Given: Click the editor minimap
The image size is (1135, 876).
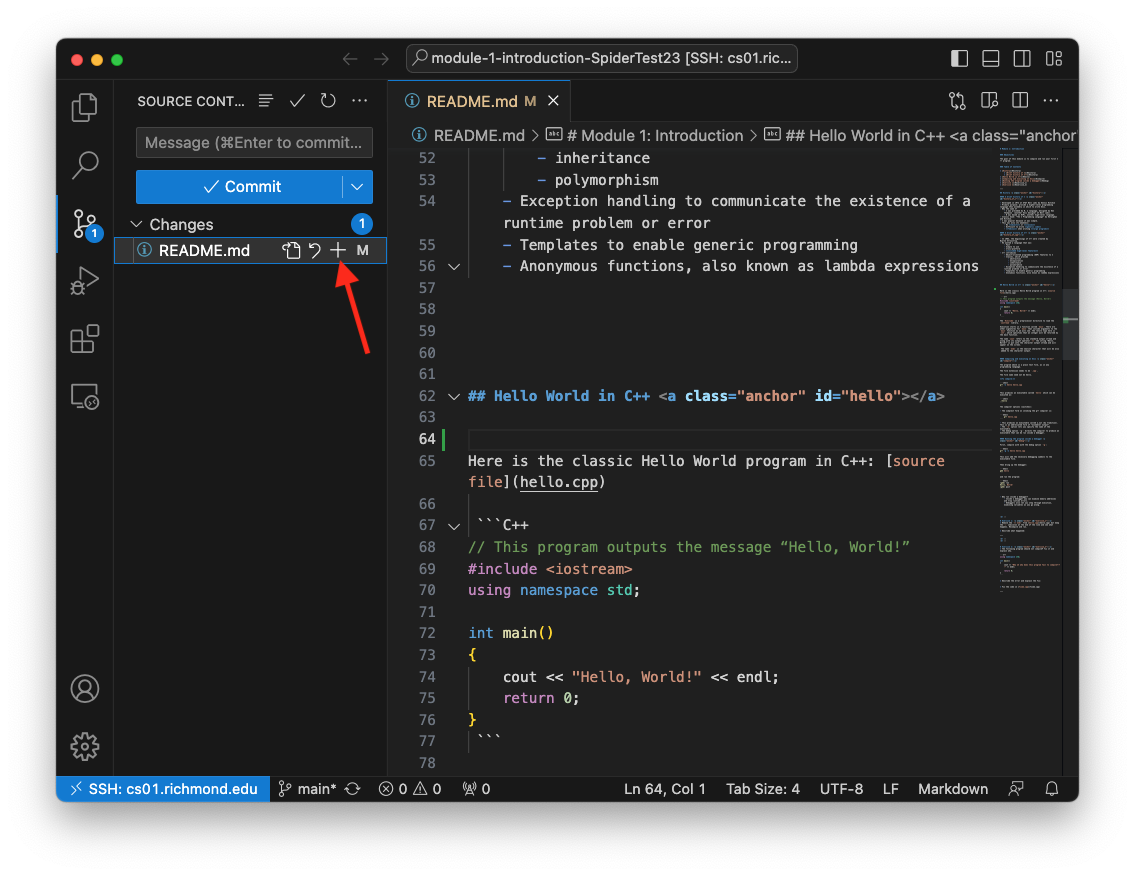Looking at the screenshot, I should tap(1029, 369).
